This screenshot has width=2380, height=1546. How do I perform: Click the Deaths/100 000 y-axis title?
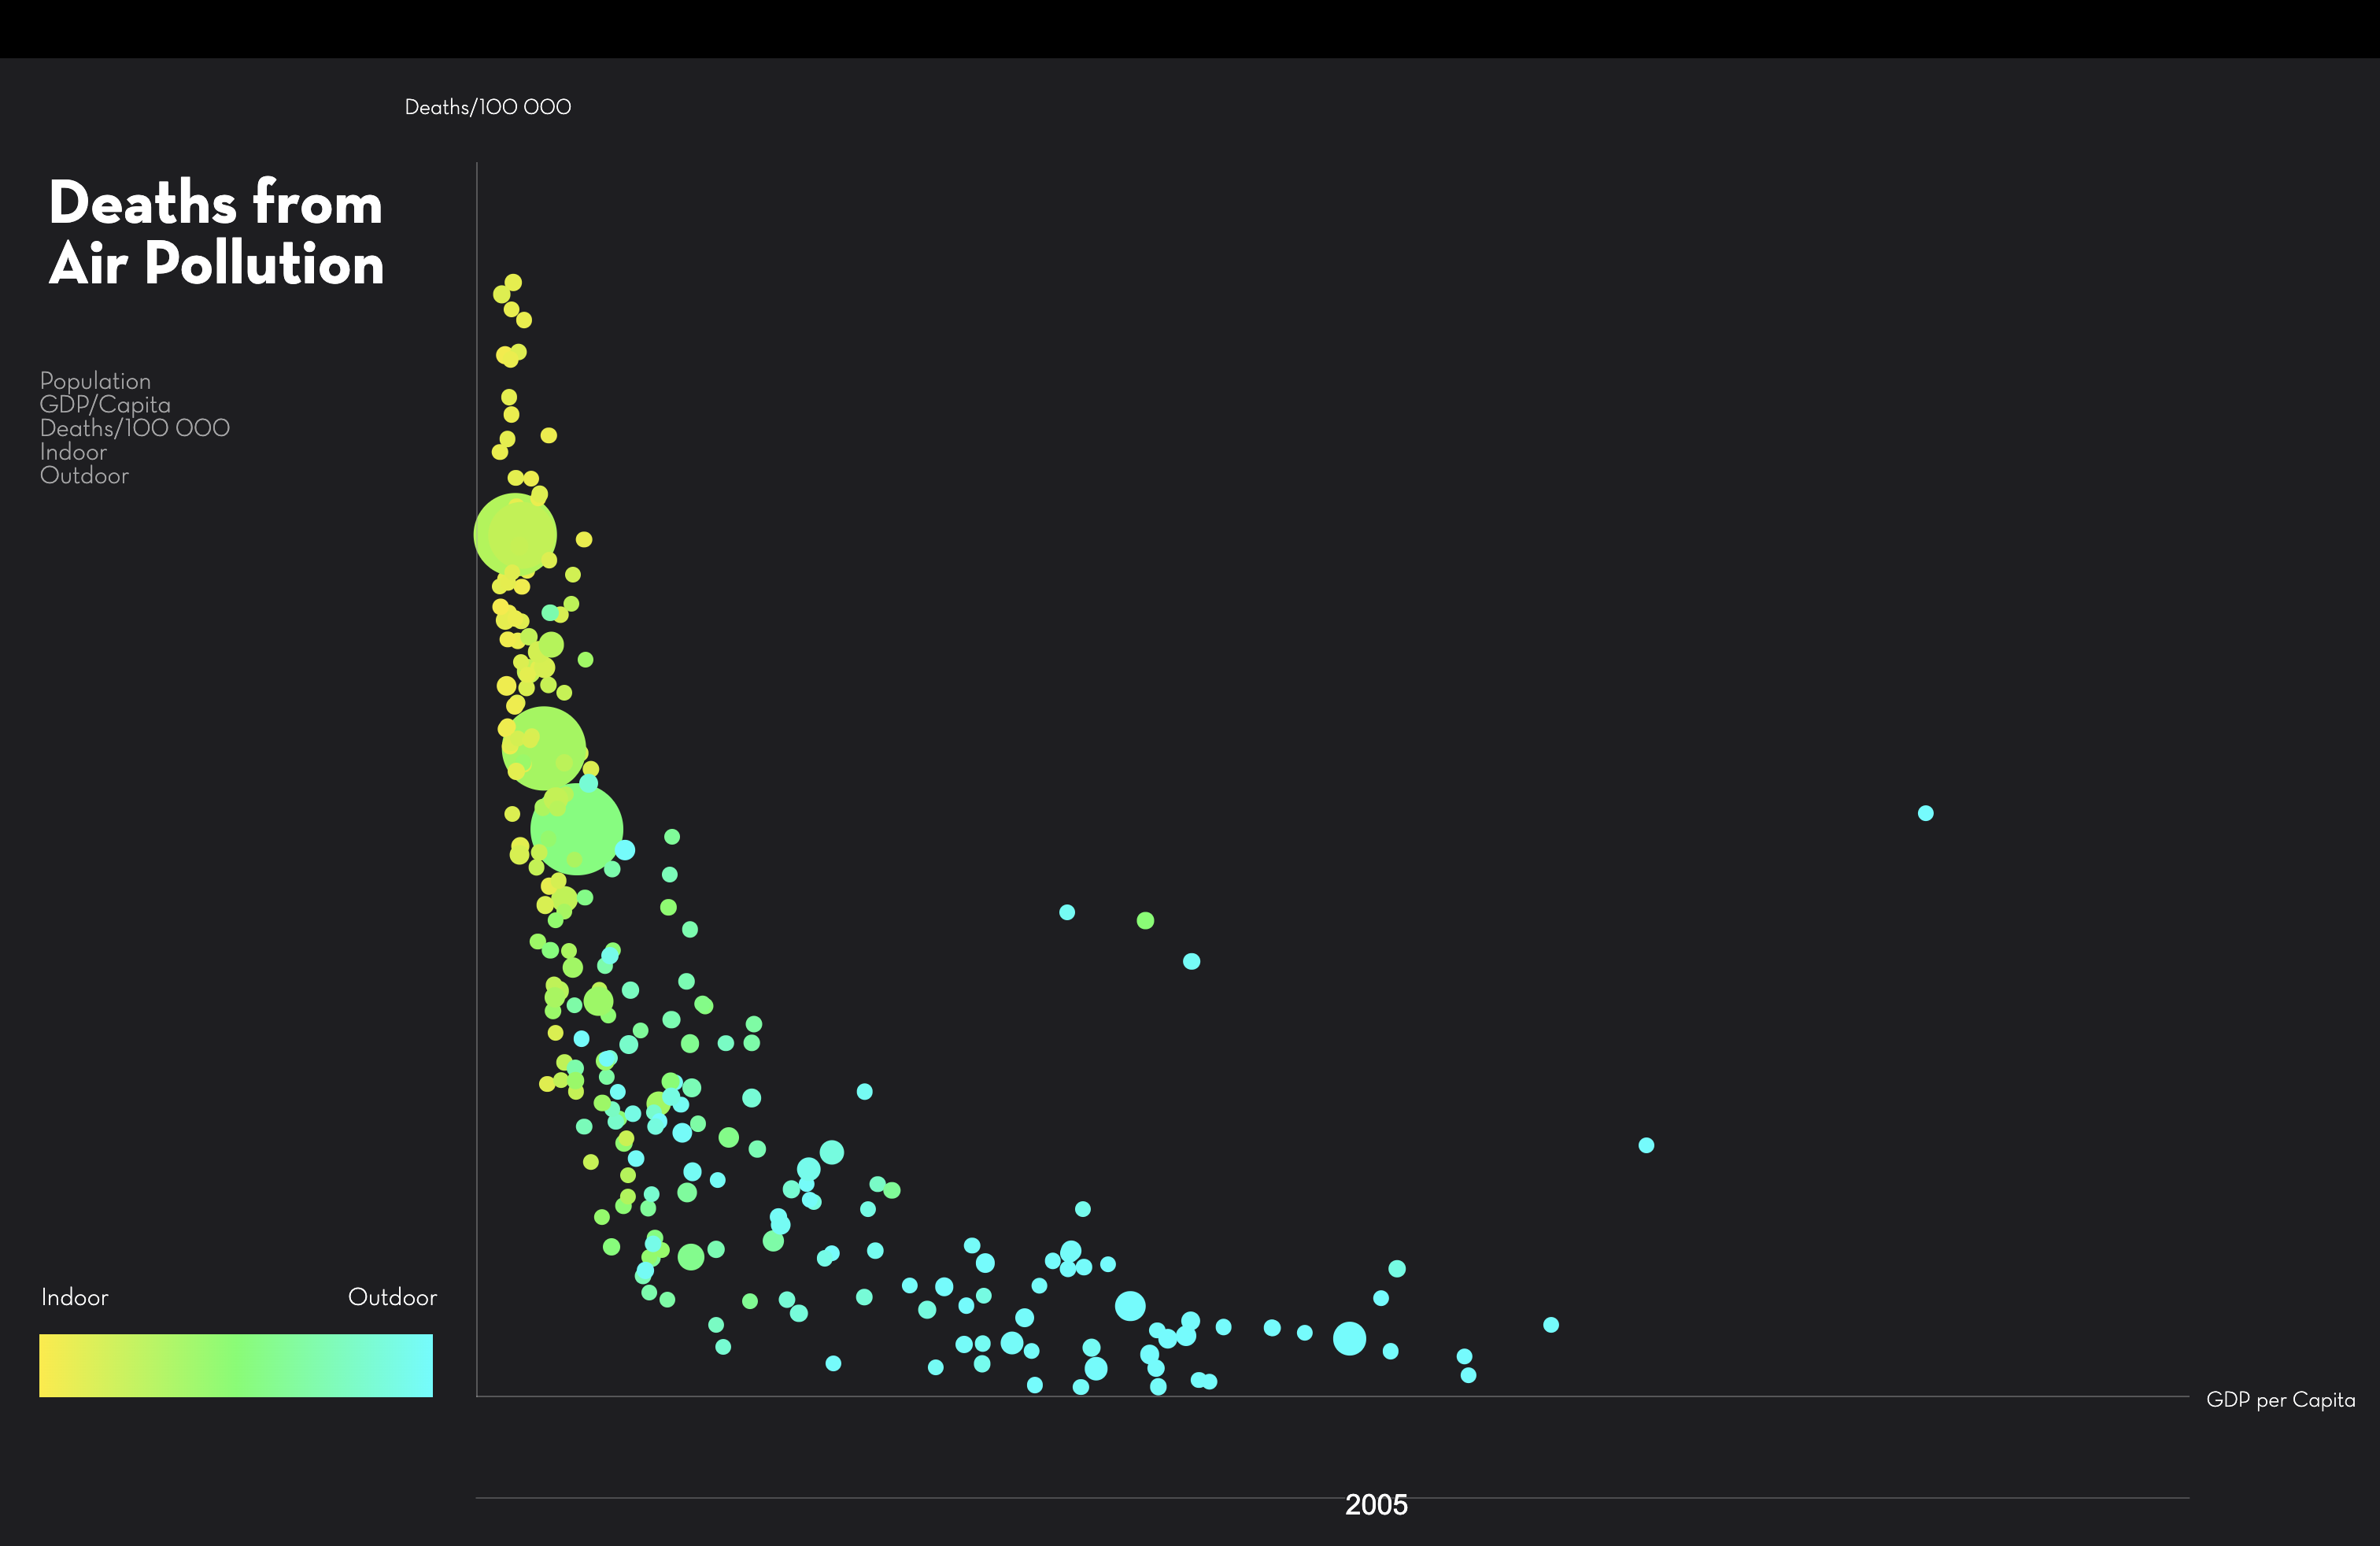[x=488, y=107]
